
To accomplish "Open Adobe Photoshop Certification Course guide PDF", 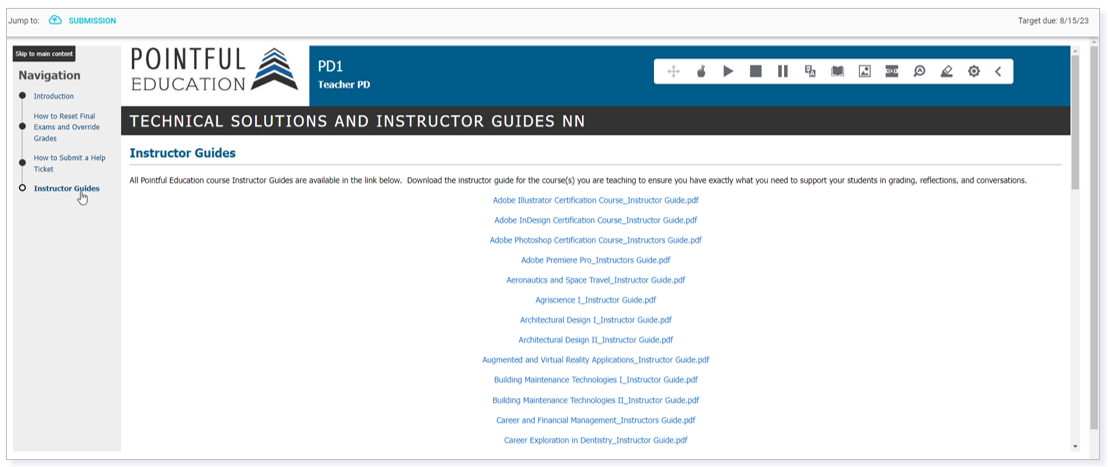I will click(596, 240).
